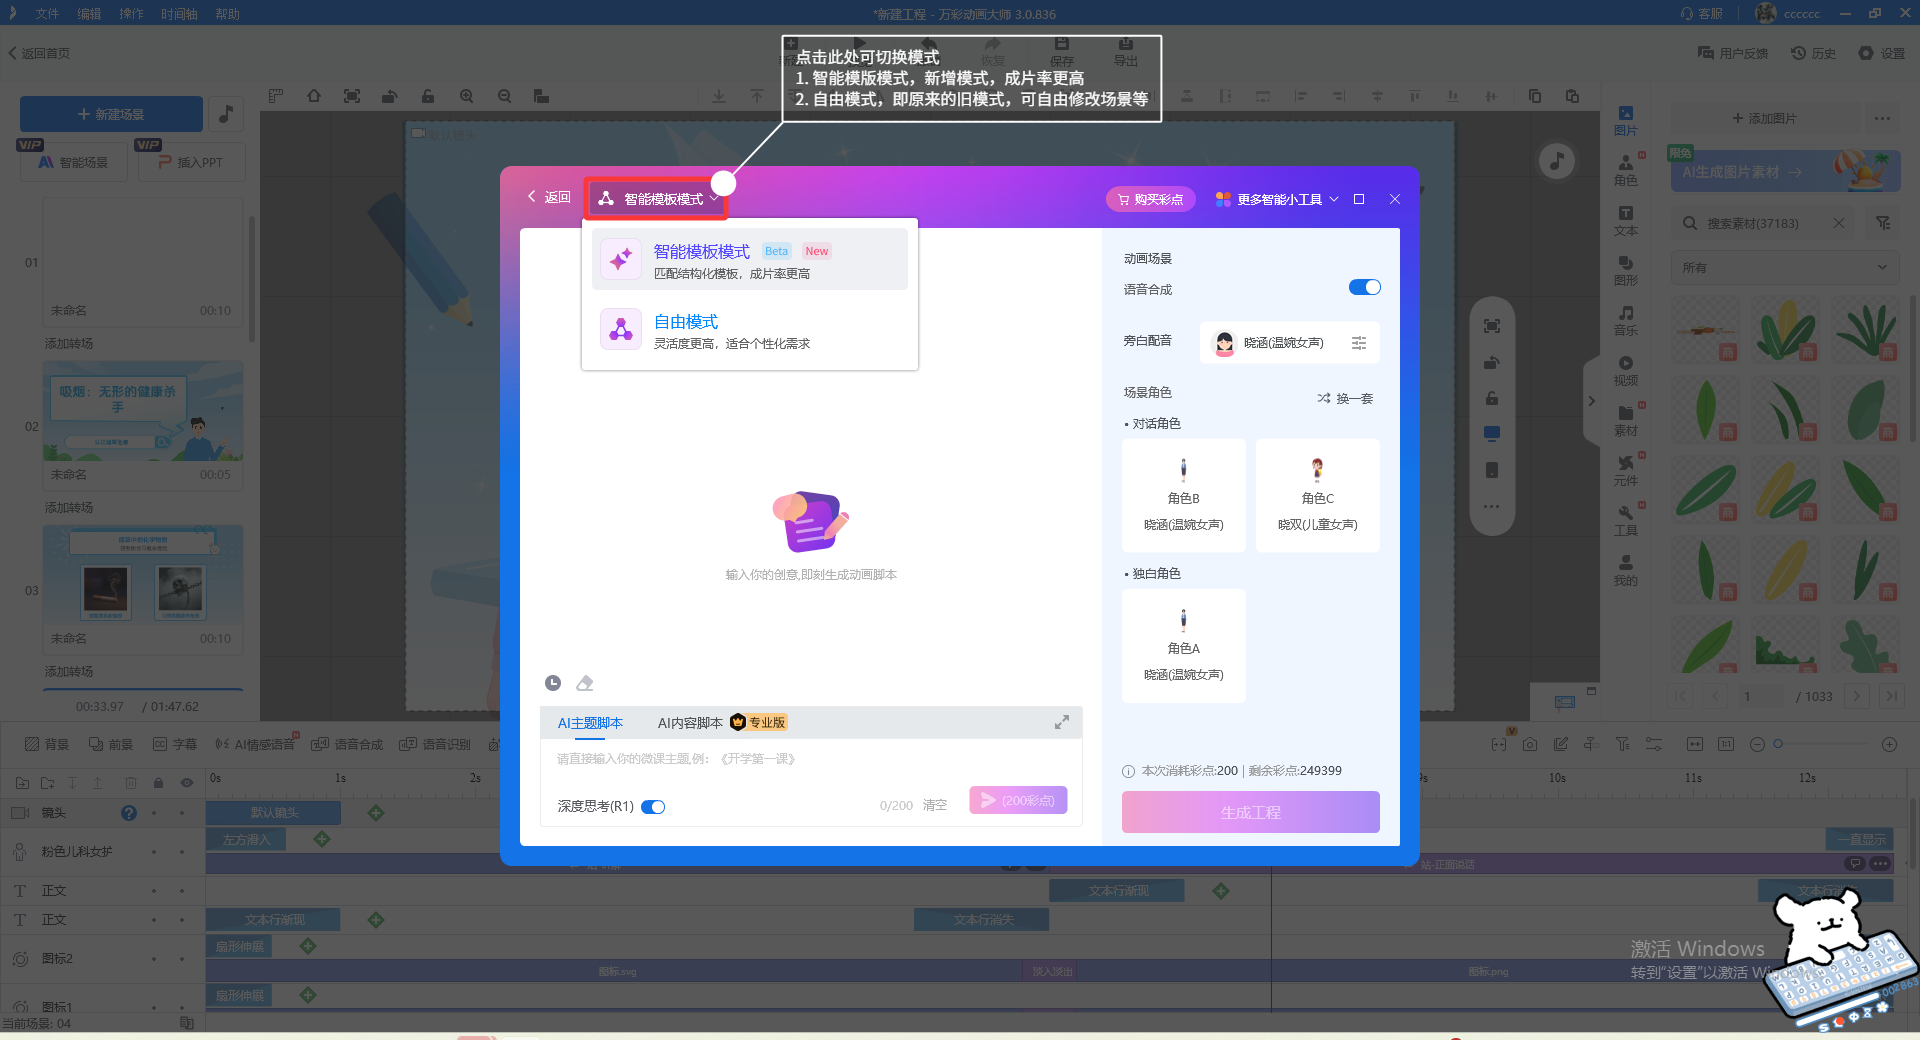Open the 智能模板模式 mode dropdown
The height and width of the screenshot is (1040, 1920).
(x=657, y=199)
